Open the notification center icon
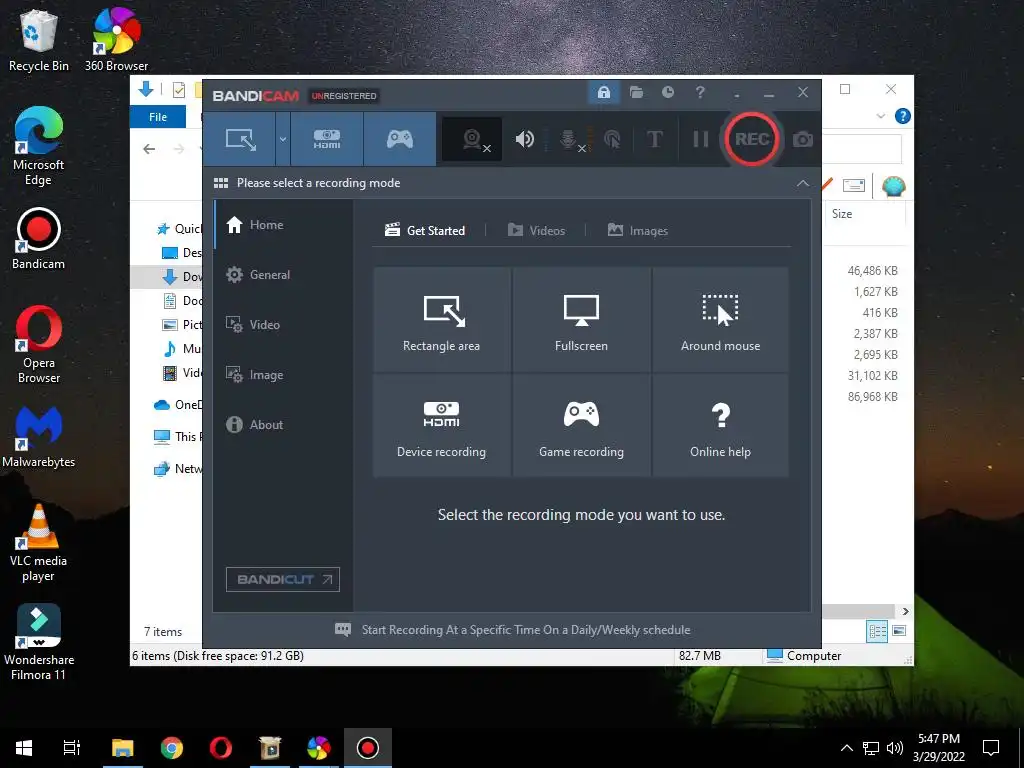Viewport: 1024px width, 768px height. click(991, 748)
